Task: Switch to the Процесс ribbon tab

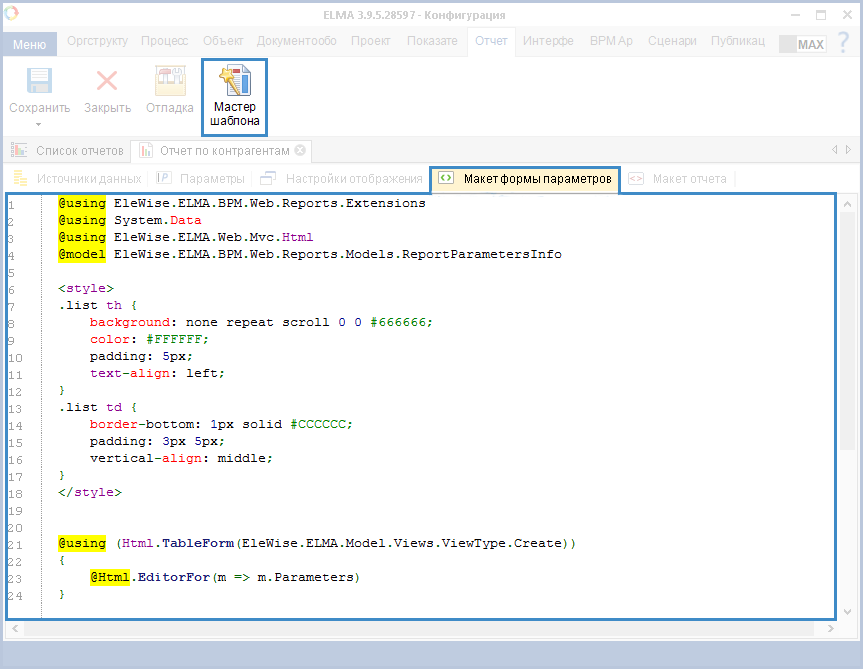Action: pyautogui.click(x=165, y=41)
